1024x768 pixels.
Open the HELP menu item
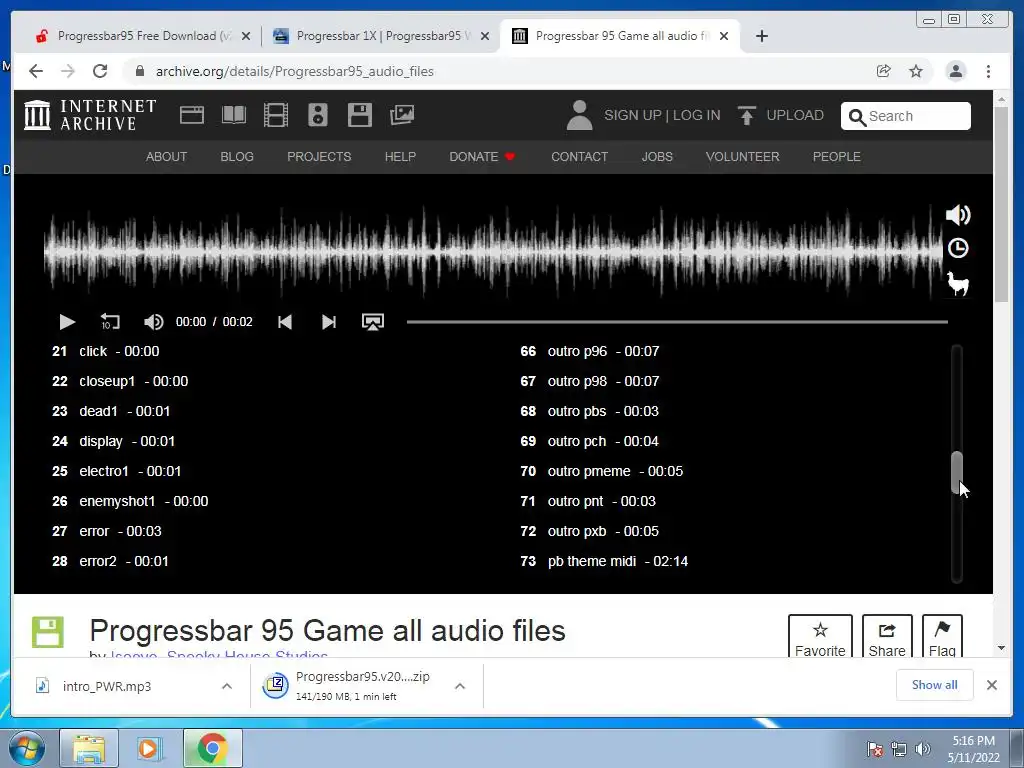click(x=400, y=157)
